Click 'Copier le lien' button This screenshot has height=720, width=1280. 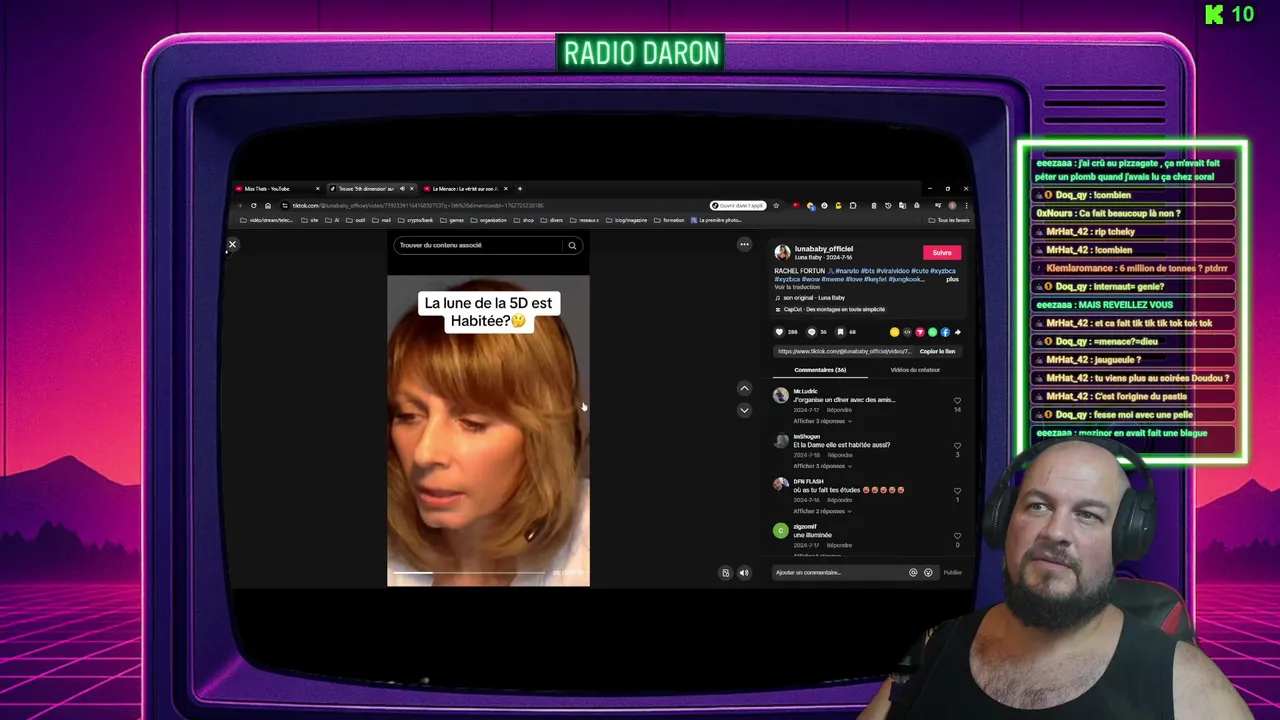click(x=937, y=351)
